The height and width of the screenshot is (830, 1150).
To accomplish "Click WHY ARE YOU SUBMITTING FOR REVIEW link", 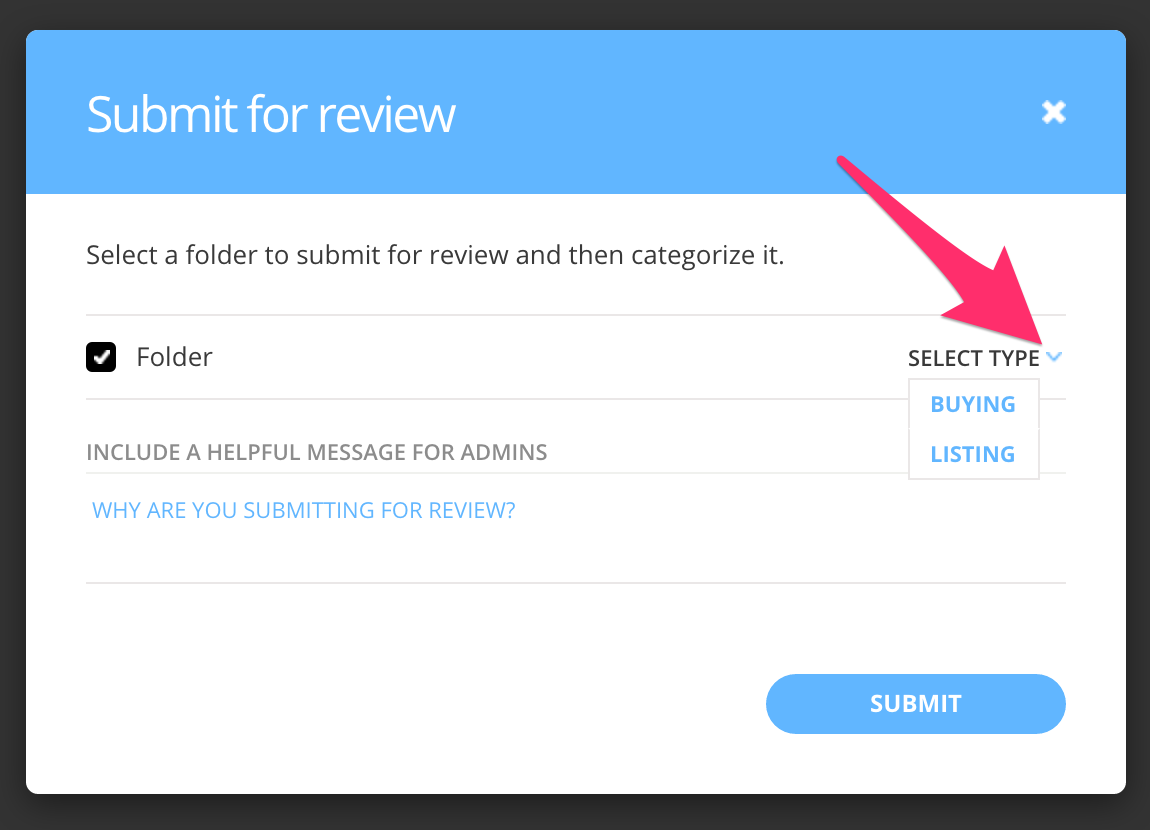I will [303, 510].
